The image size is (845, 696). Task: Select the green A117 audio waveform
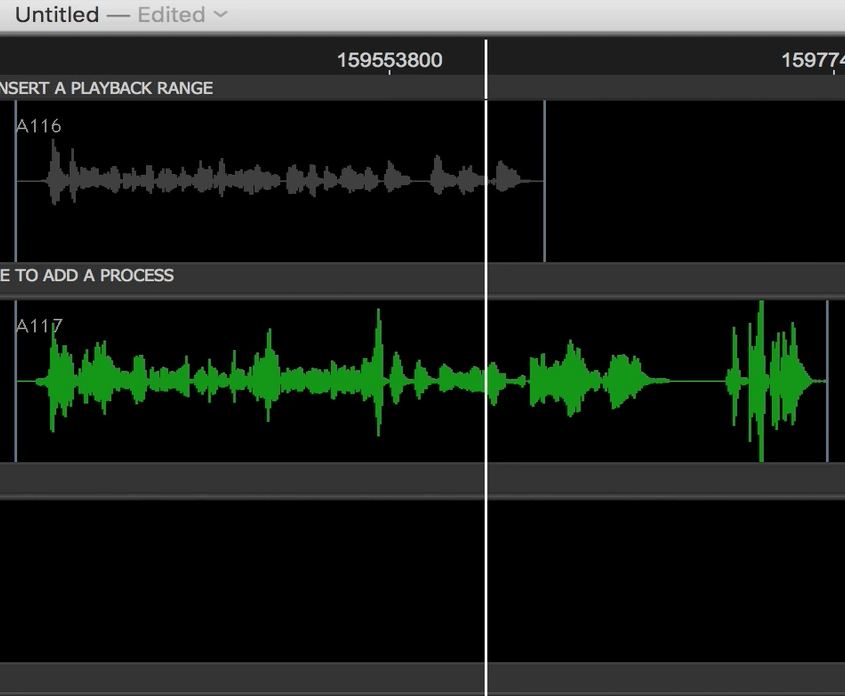point(300,381)
